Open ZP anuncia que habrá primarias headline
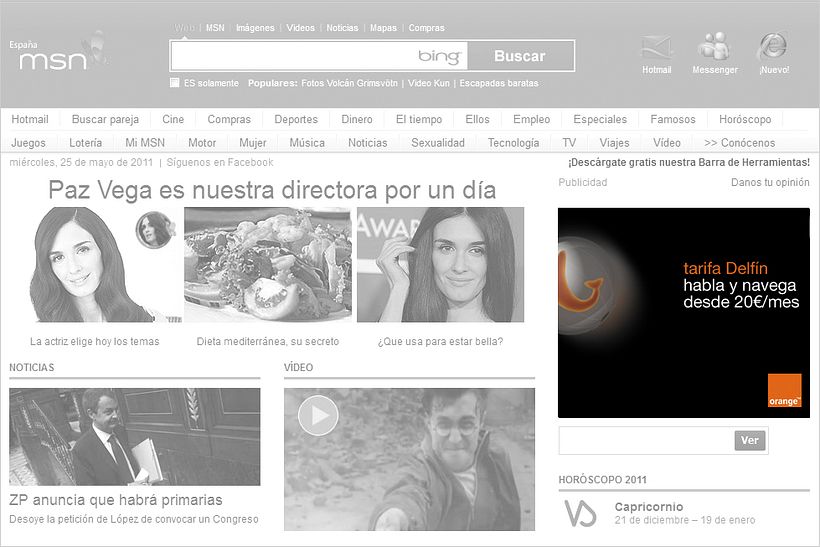This screenshot has width=820, height=547. click(x=116, y=500)
